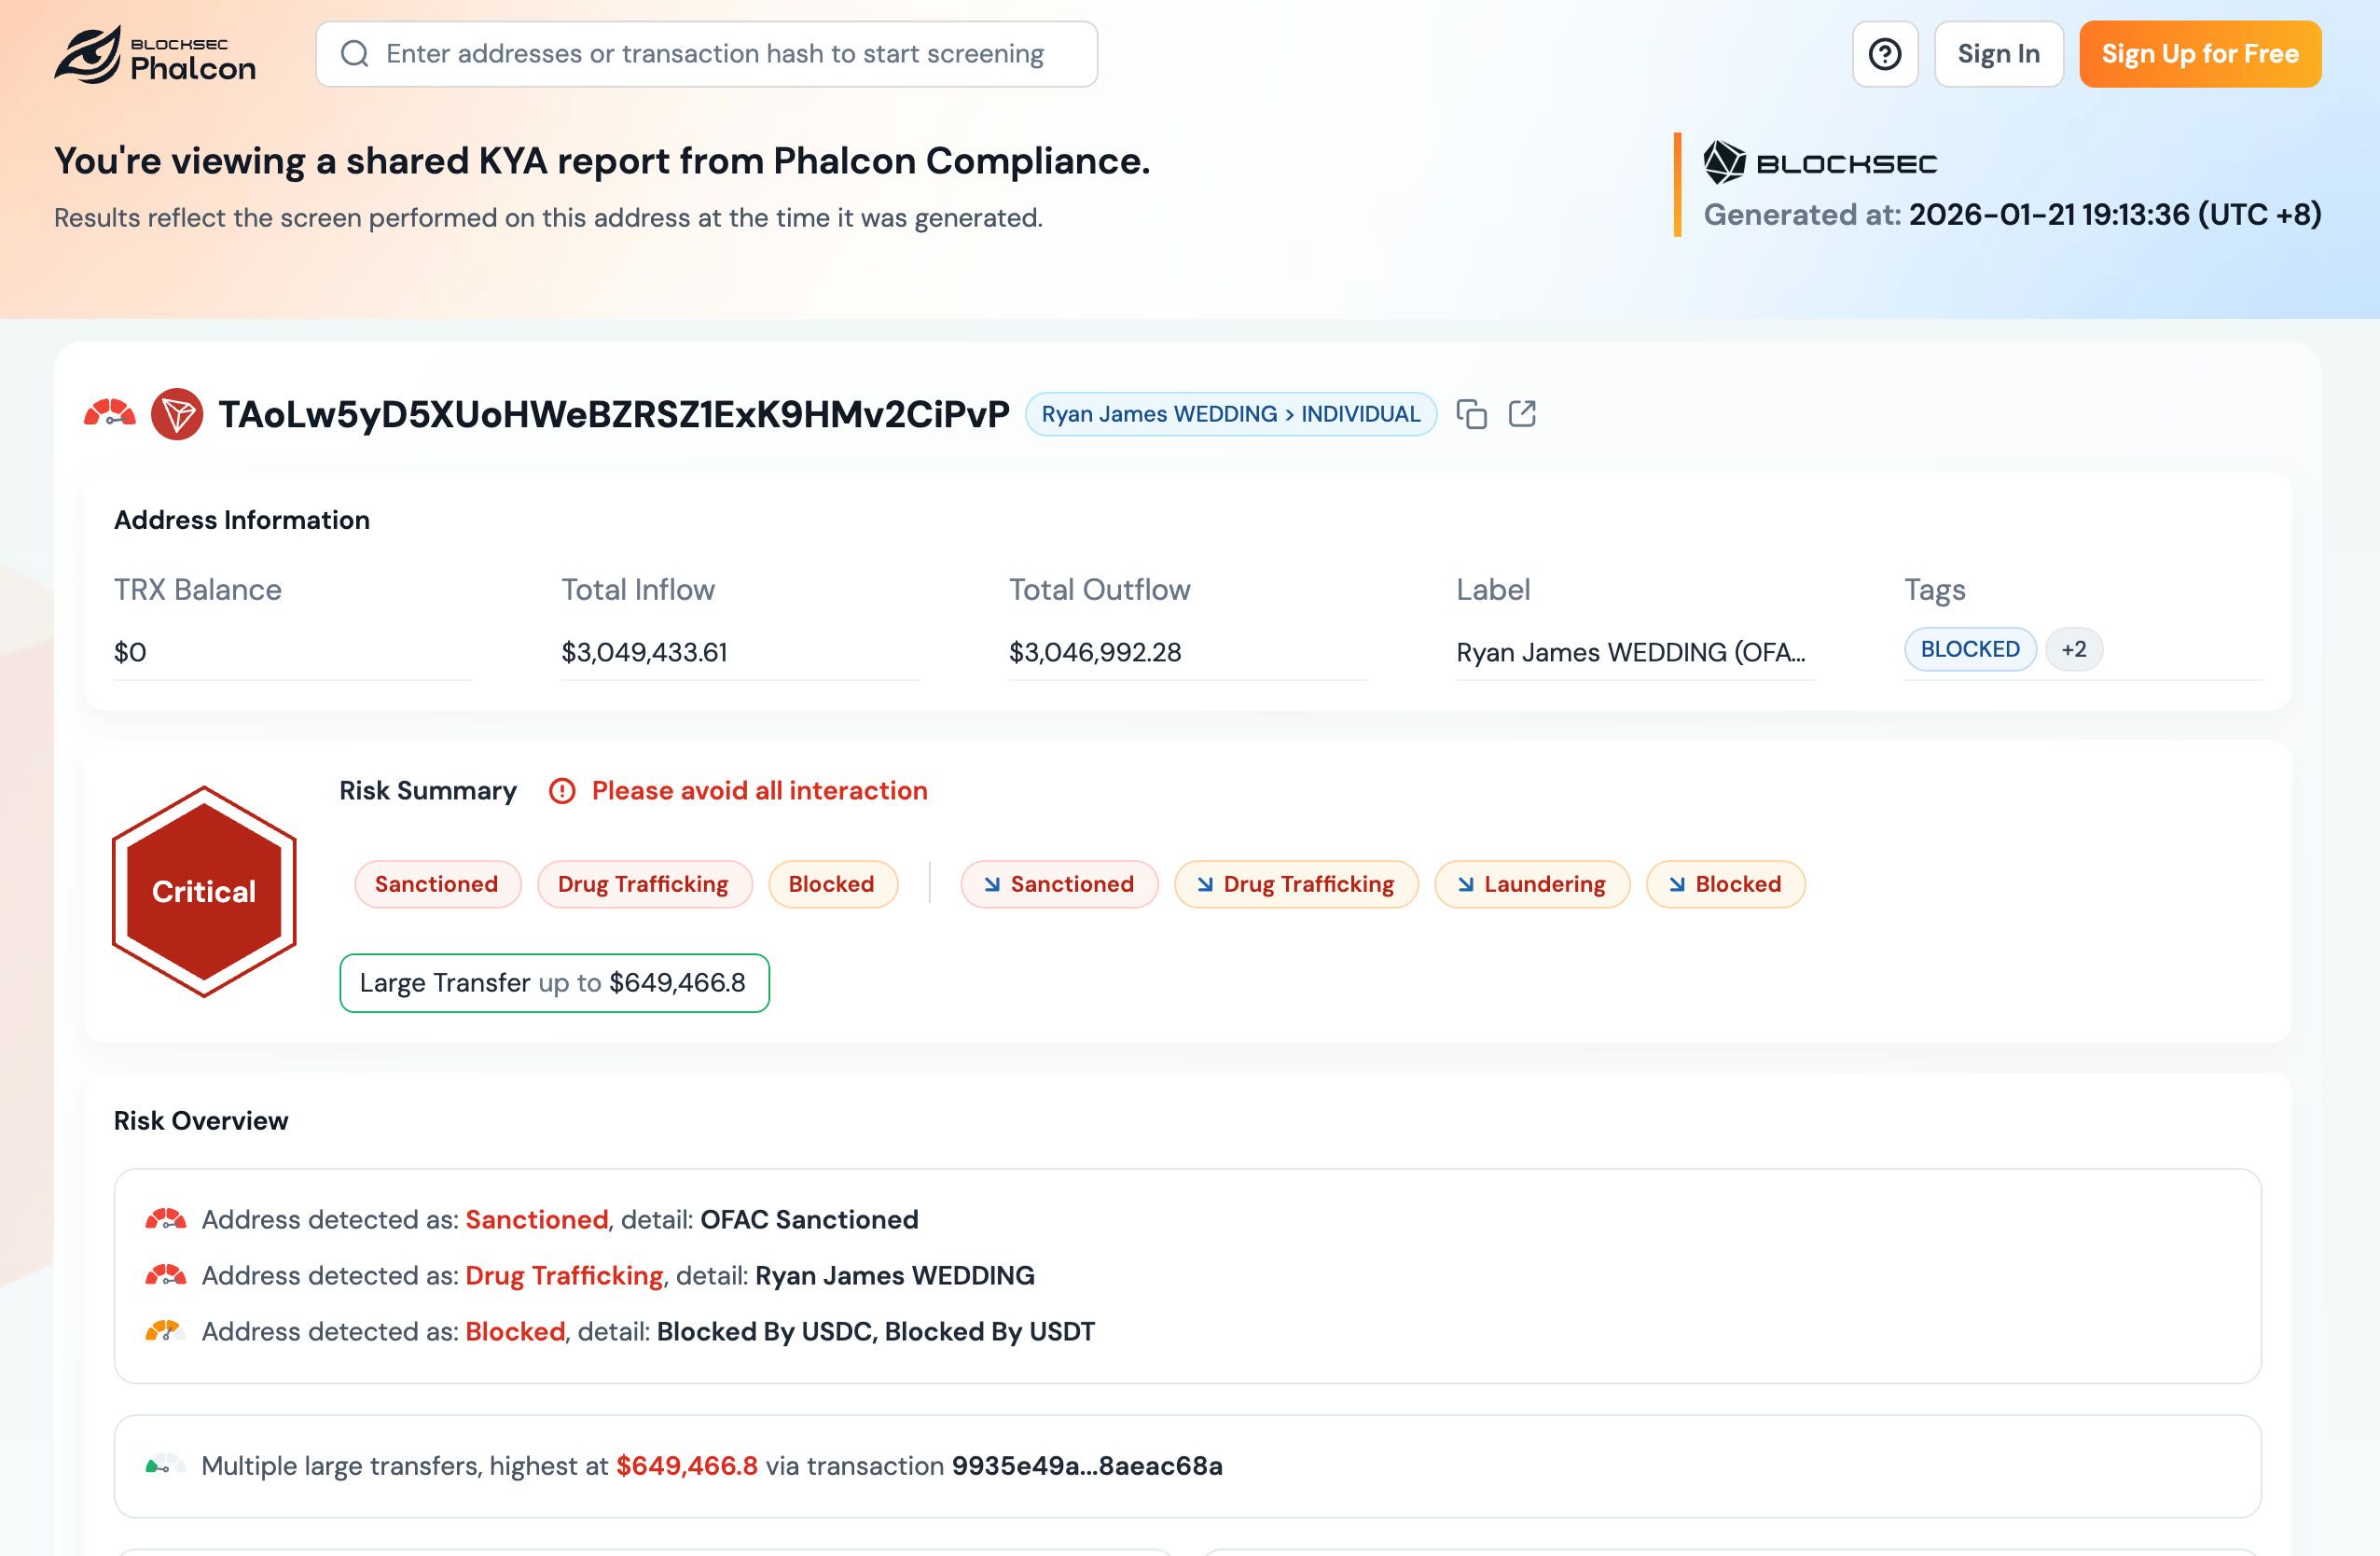The image size is (2380, 1556).
Task: Click the red Sanctioned text in Risk Overview
Action: tap(537, 1220)
